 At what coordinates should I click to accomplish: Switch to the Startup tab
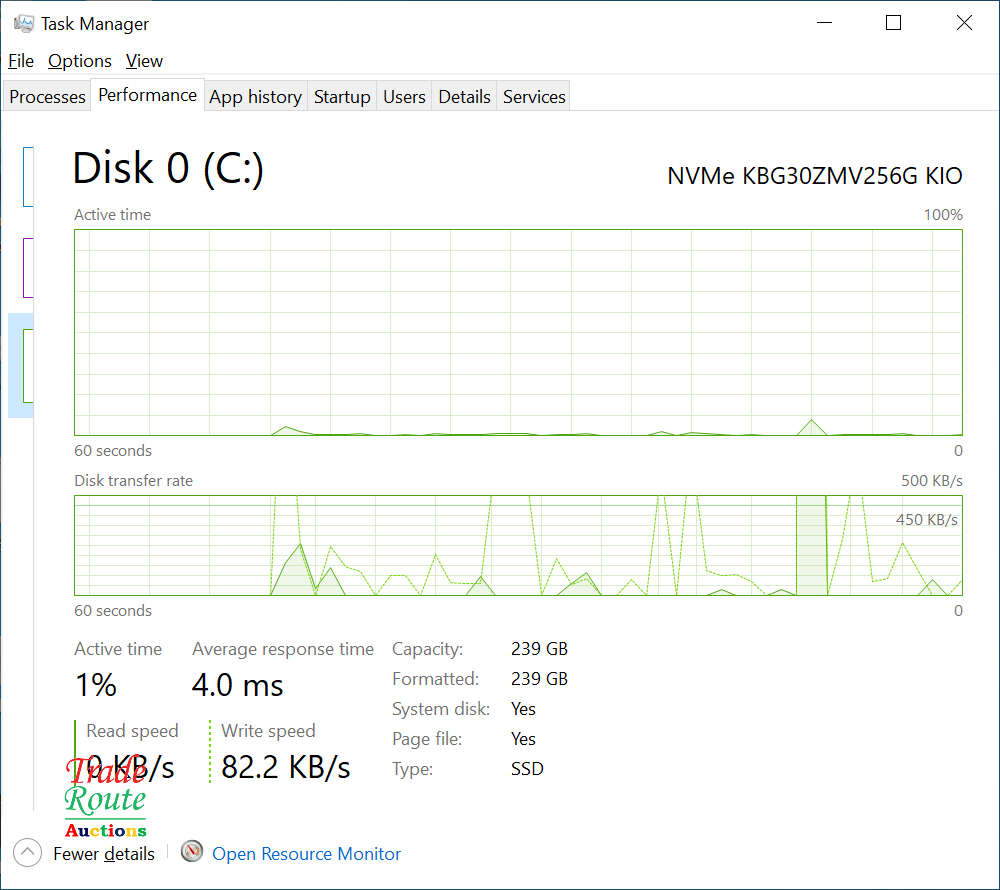pyautogui.click(x=342, y=96)
